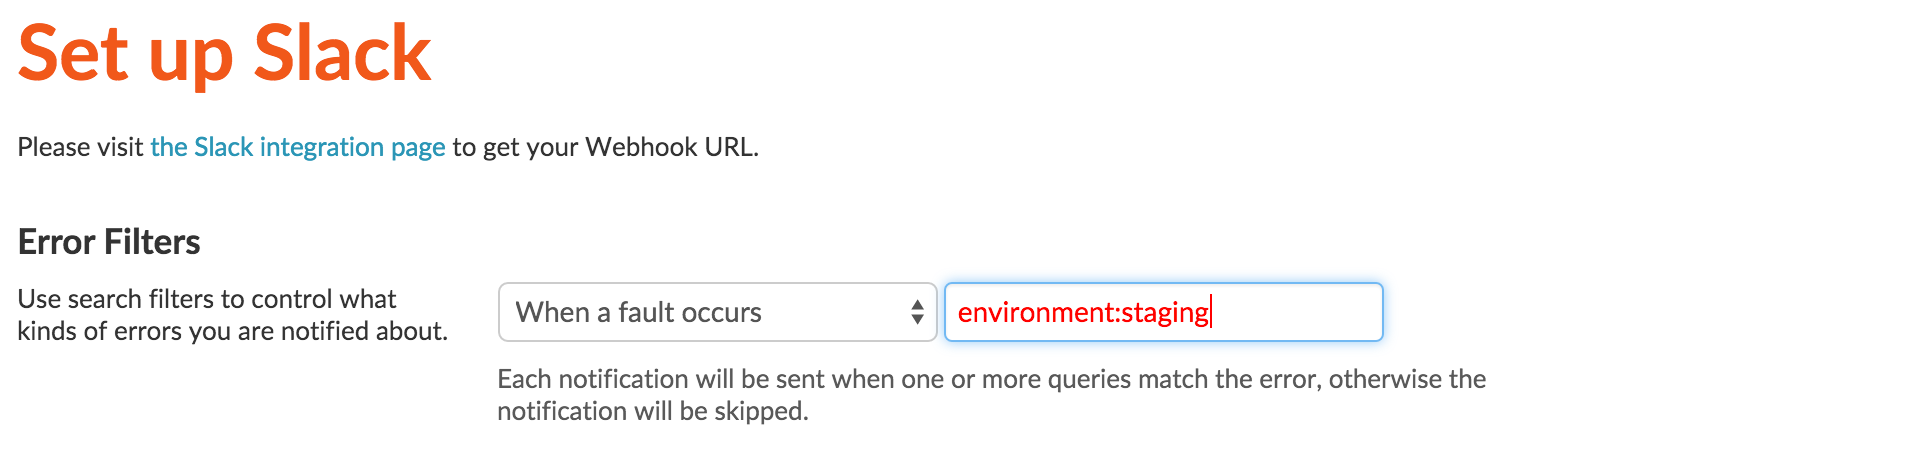1906x450 pixels.
Task: Click the up-down arrows on the fault dropdown
Action: click(x=917, y=312)
